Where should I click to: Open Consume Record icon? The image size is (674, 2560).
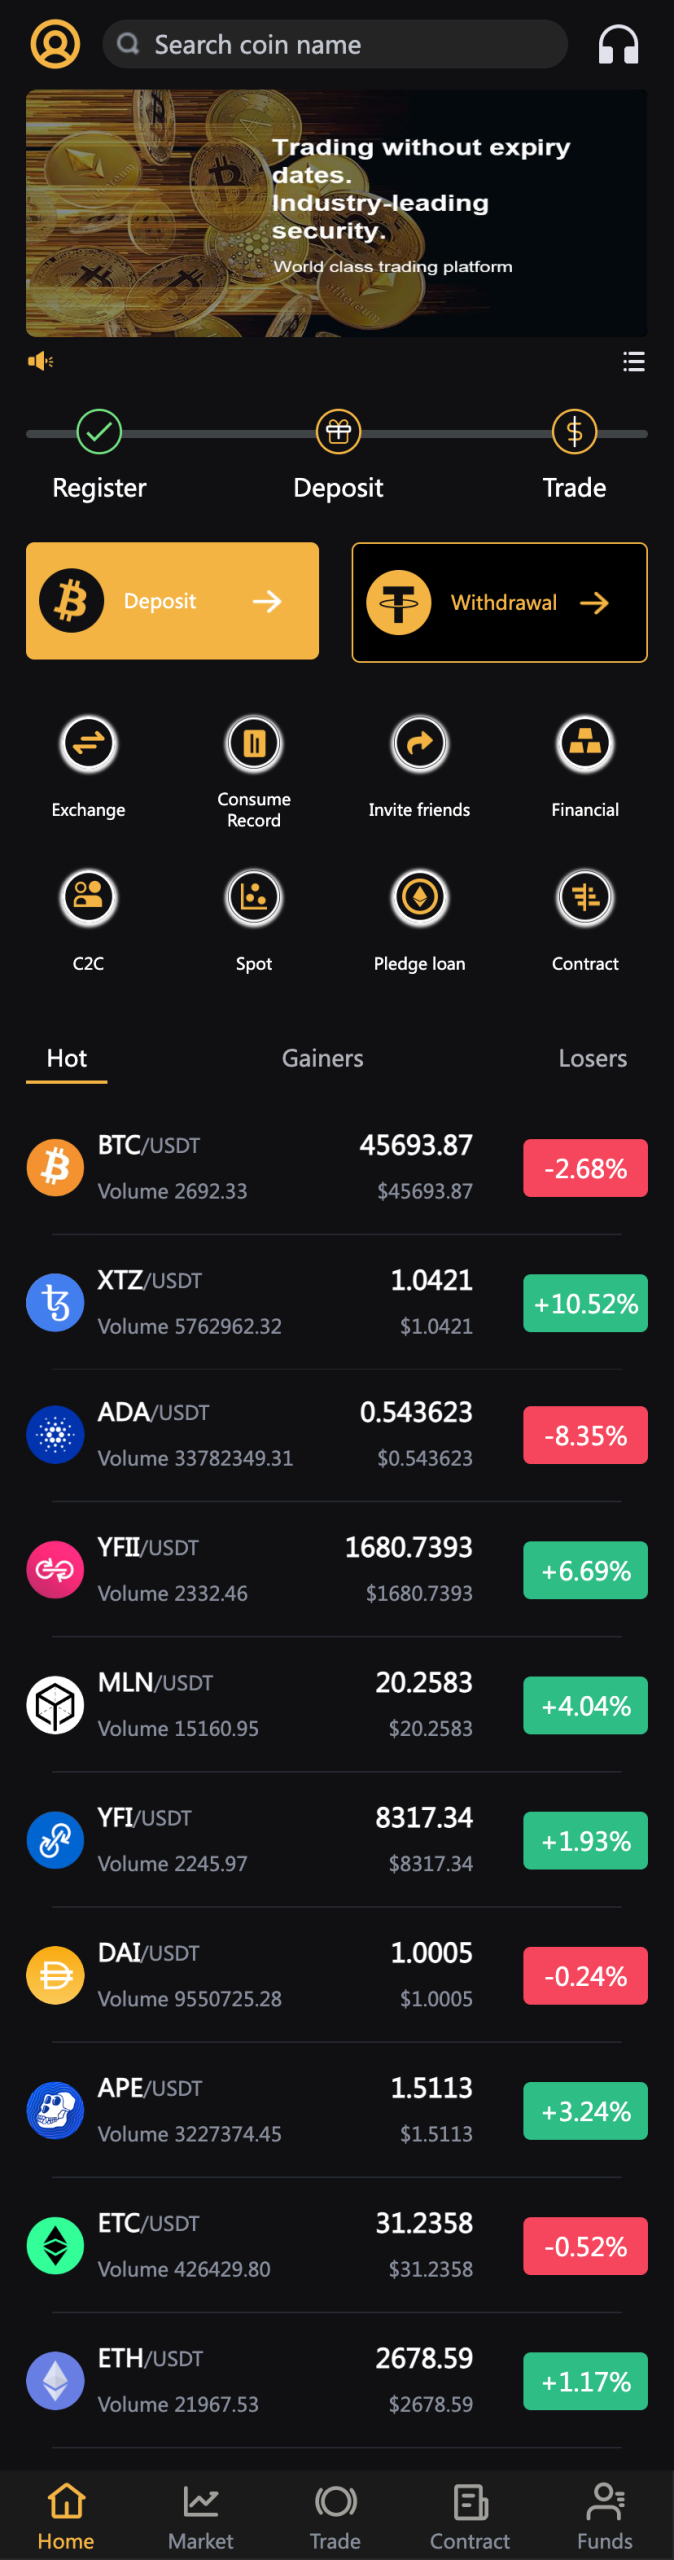point(254,744)
